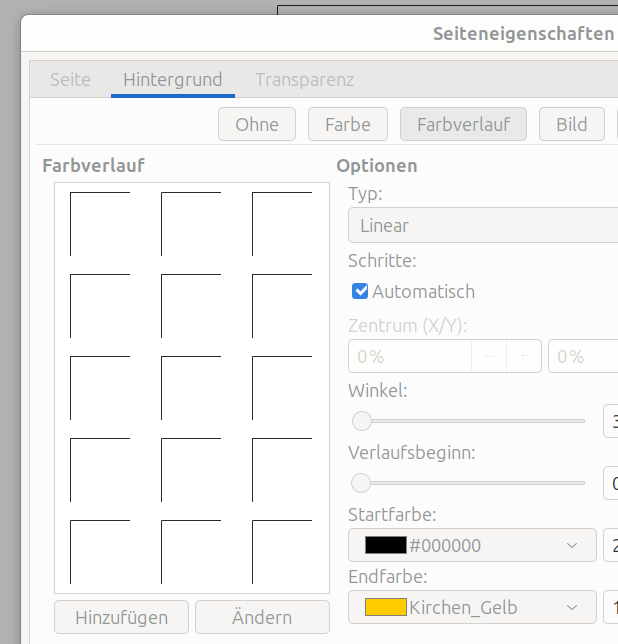Viewport: 618px width, 644px height.
Task: Pick the top-right gradient preset thumbnail
Action: [x=282, y=224]
